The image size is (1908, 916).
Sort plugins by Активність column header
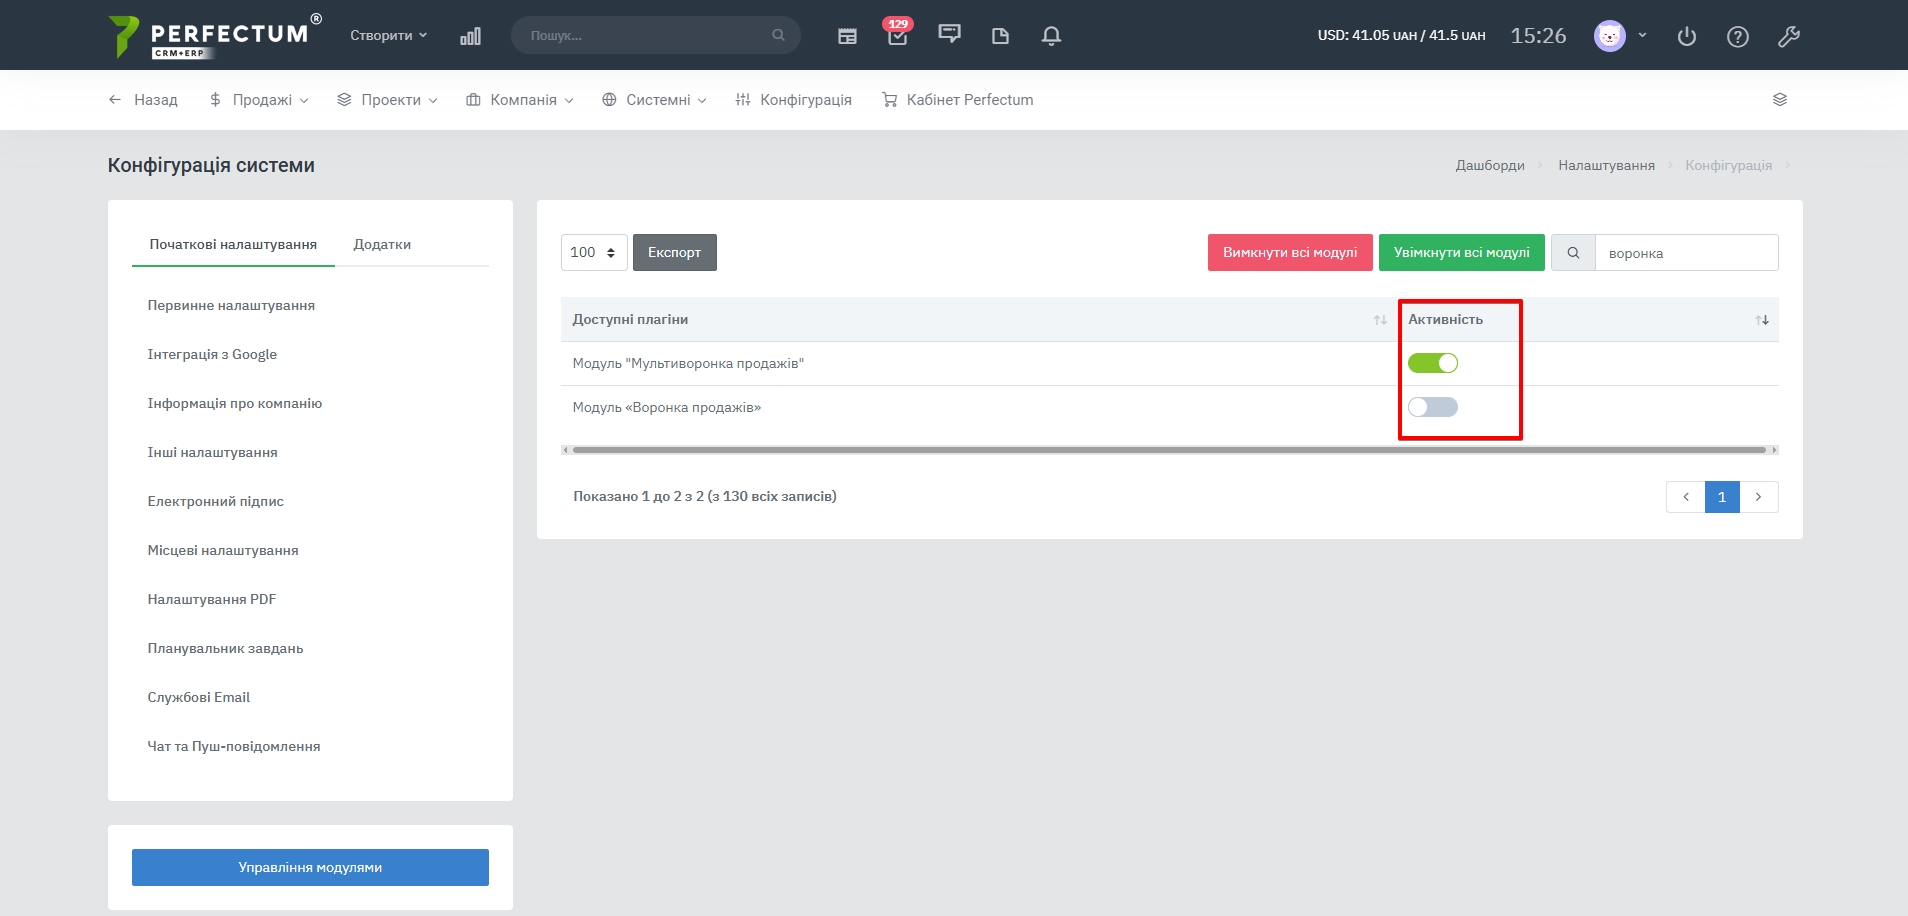(x=1445, y=320)
